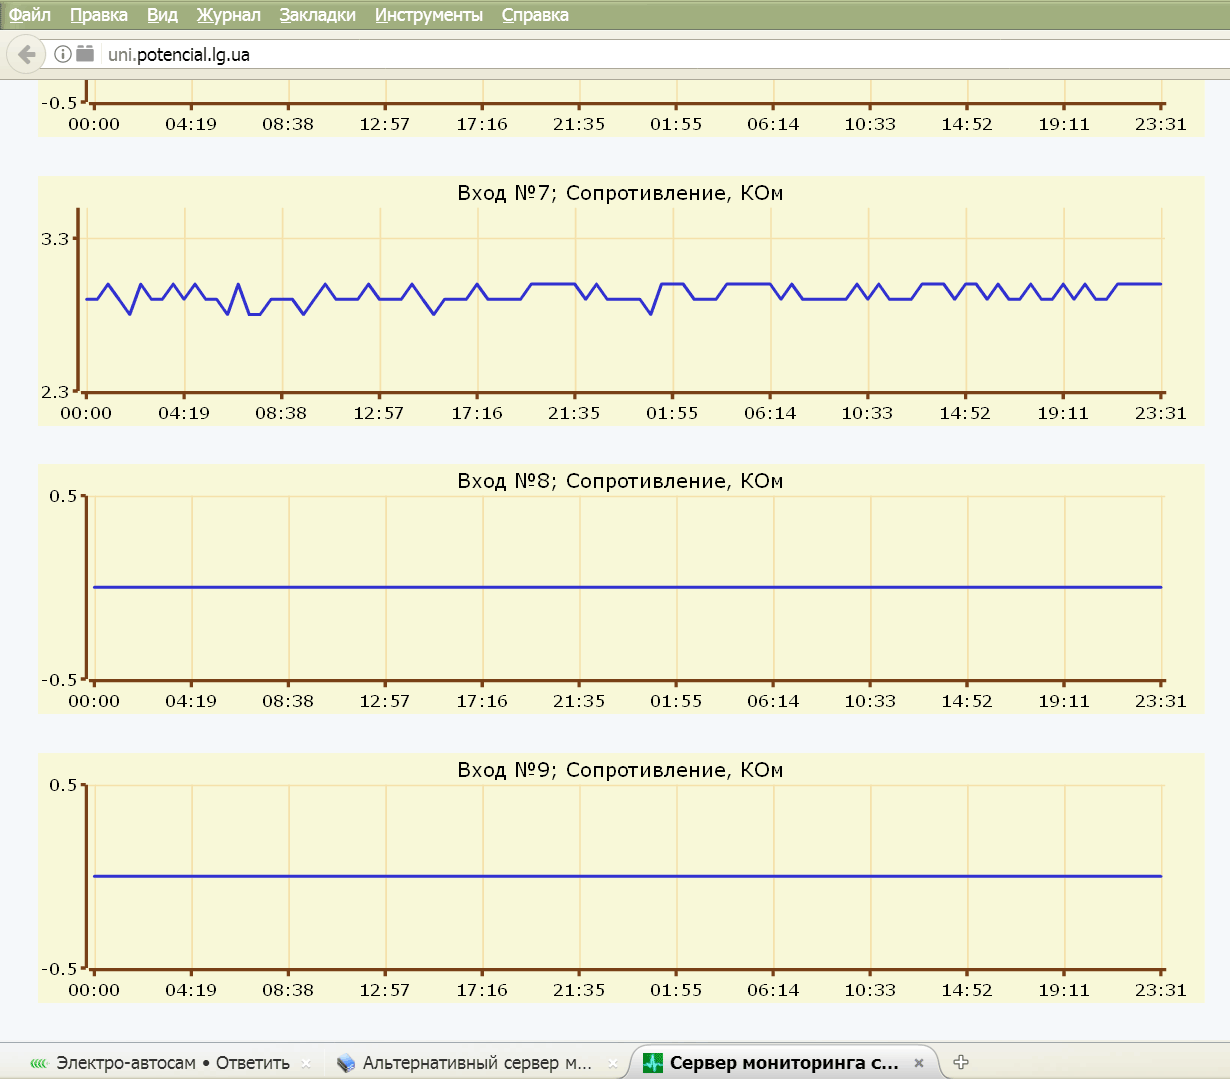Screen dimensions: 1230x1080
Task: Switch to the Электро-автосам • Ответить tab
Action: pos(172,1063)
